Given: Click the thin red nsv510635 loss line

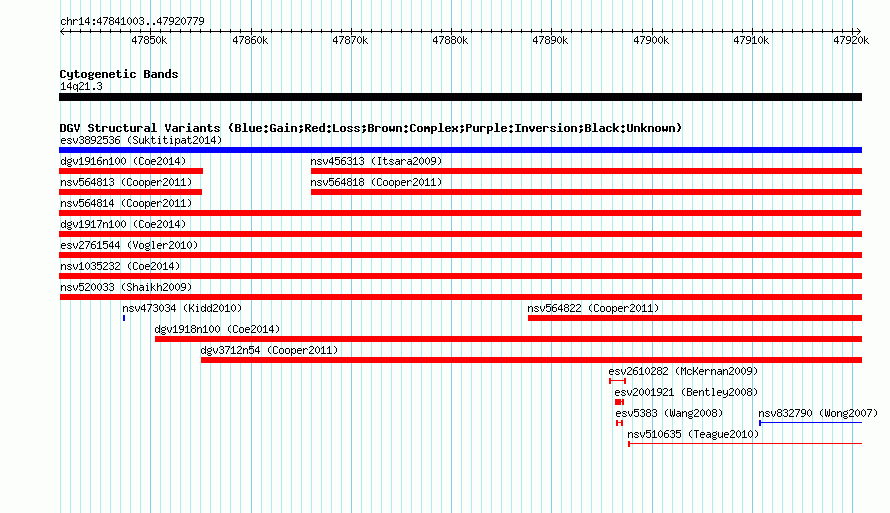Looking at the screenshot, I should (x=745, y=444).
